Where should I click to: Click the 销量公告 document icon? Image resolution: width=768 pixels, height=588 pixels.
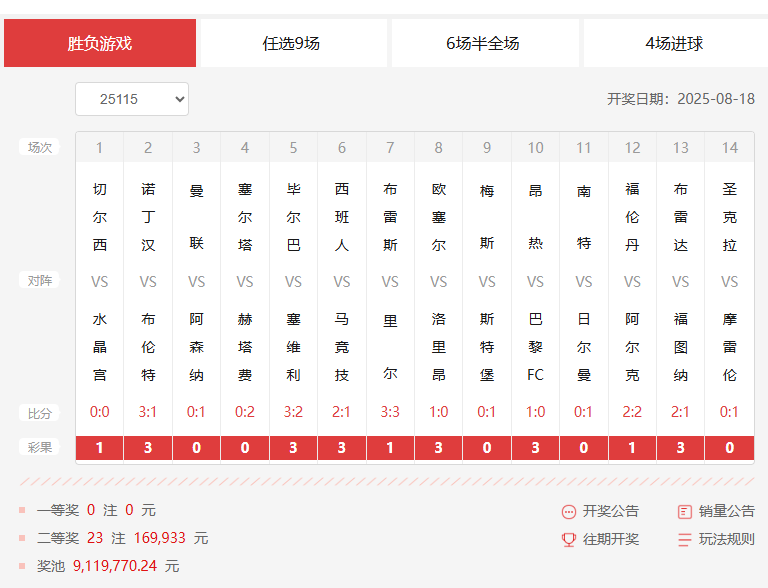[685, 511]
